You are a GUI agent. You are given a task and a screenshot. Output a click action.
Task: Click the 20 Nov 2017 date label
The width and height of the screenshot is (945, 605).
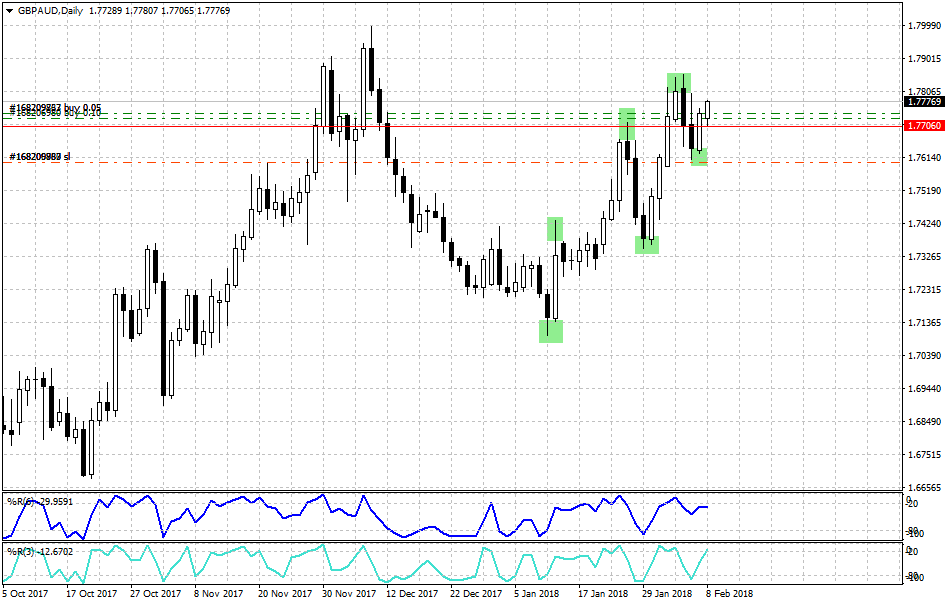(284, 594)
